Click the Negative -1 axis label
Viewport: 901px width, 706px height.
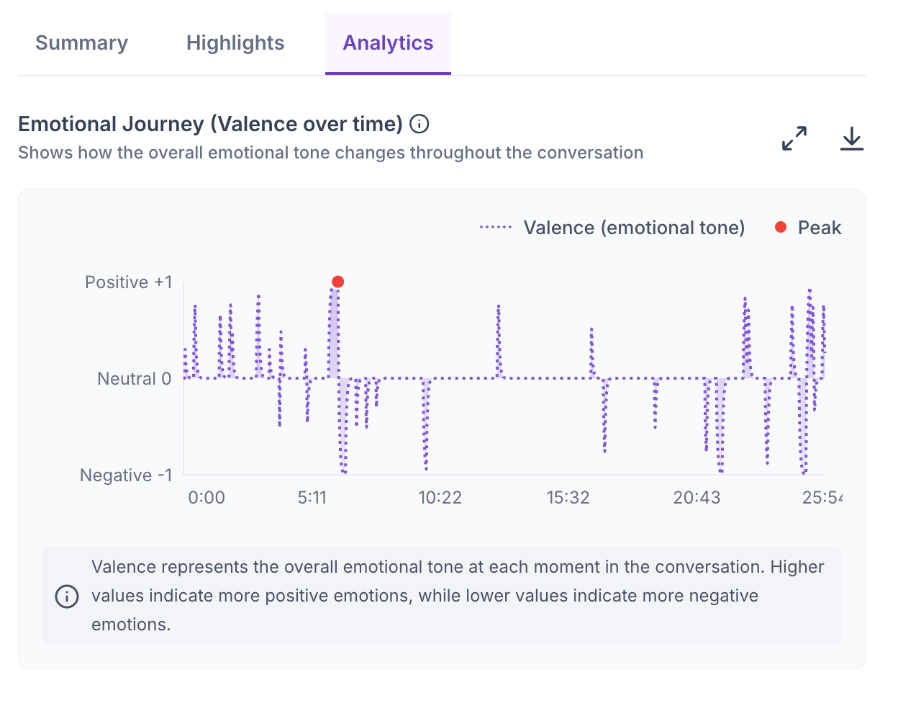coord(126,475)
